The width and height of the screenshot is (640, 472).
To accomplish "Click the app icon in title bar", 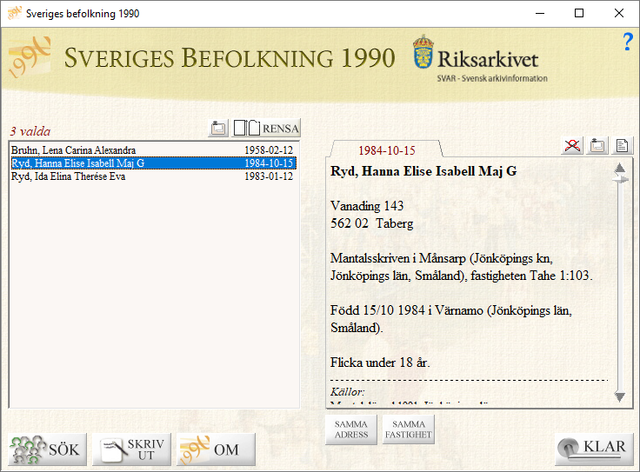I will pos(15,13).
